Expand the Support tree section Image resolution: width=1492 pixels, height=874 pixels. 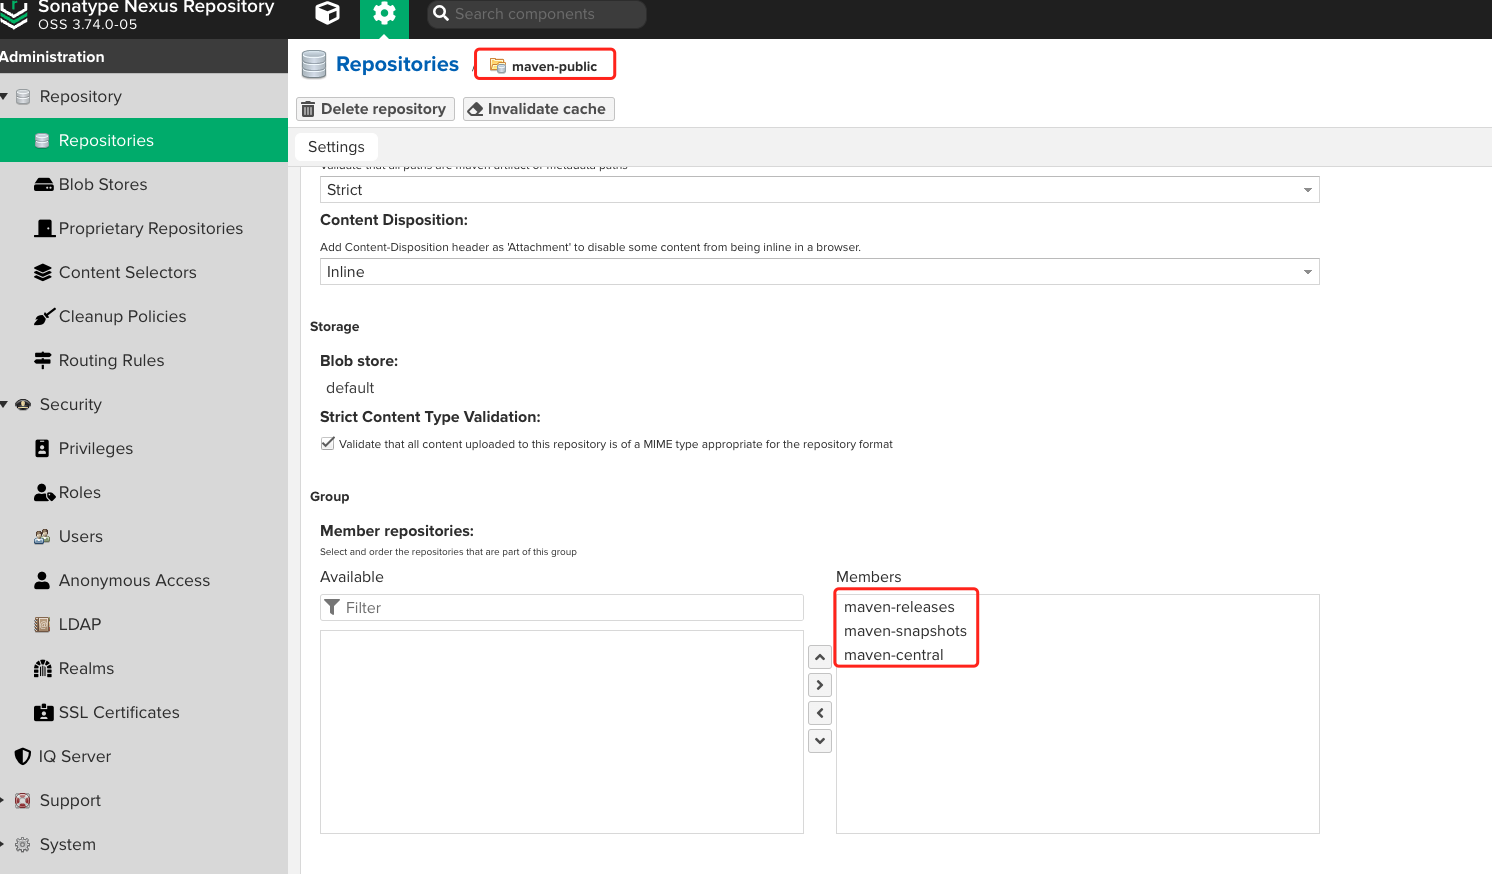(3, 801)
